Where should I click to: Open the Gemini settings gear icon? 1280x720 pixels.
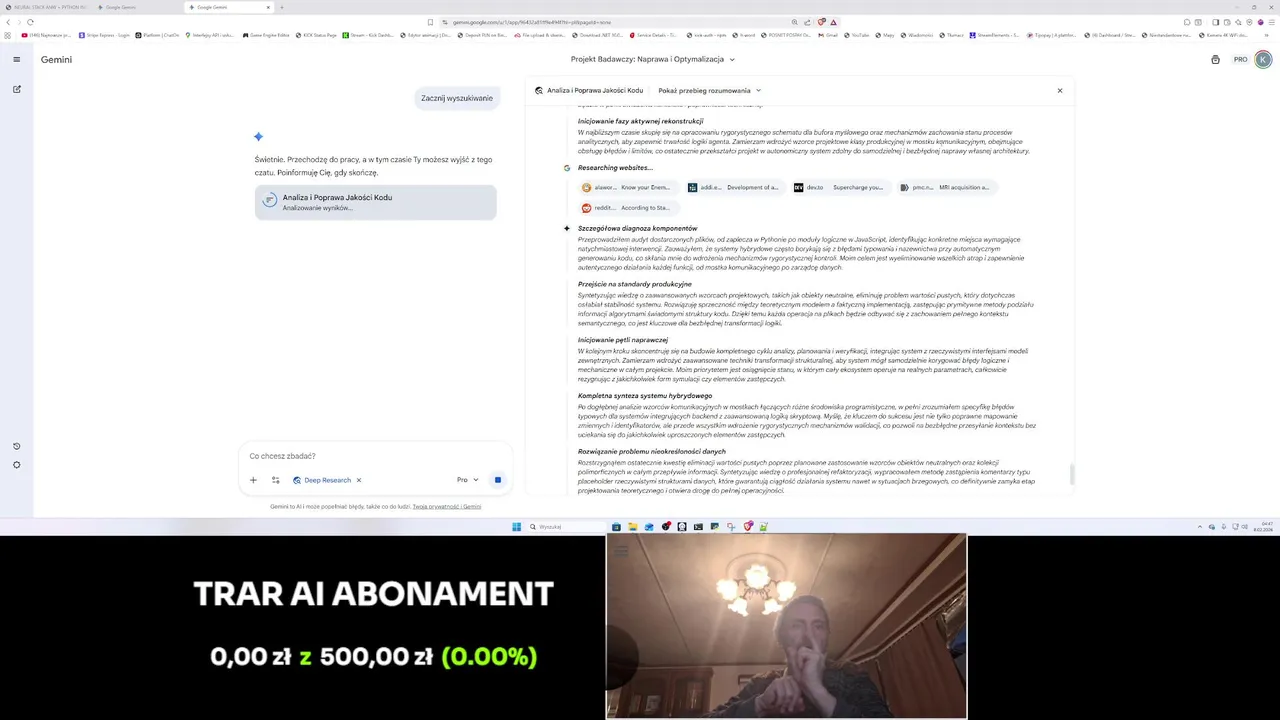coord(16,465)
